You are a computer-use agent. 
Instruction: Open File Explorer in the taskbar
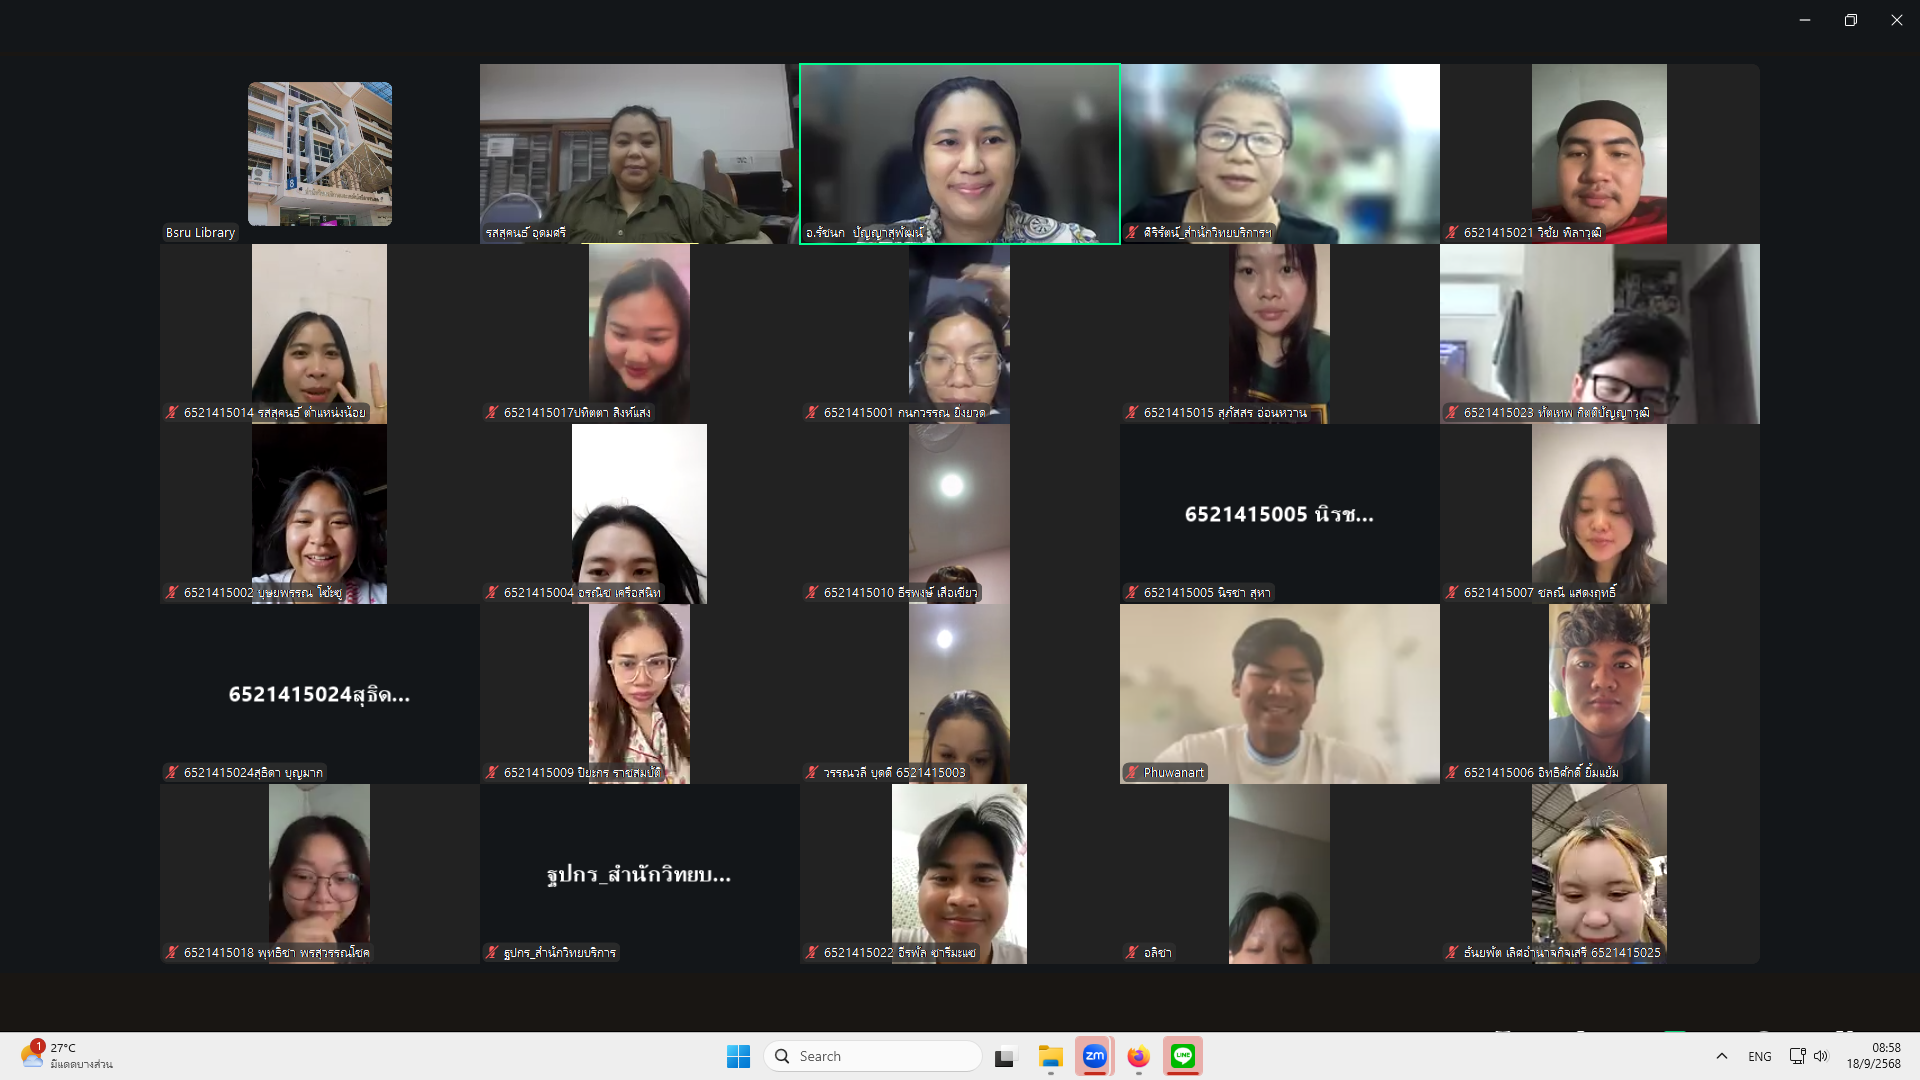[x=1050, y=1056]
